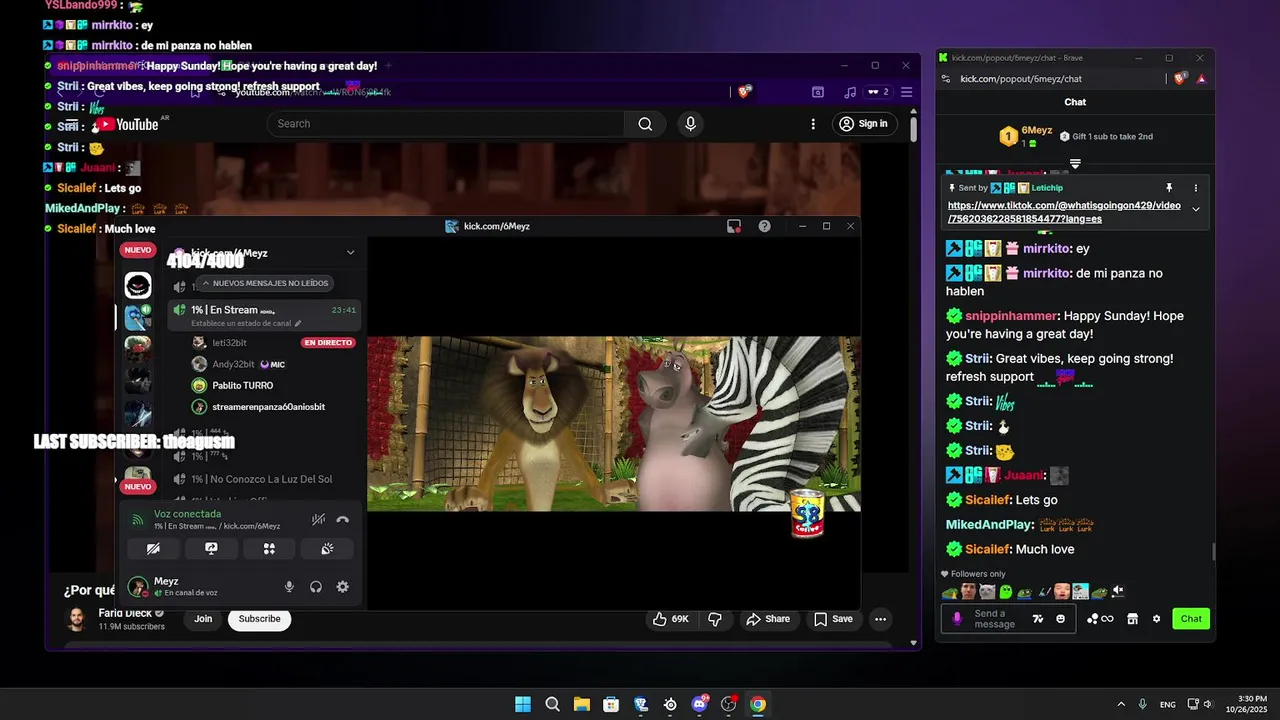The width and height of the screenshot is (1280, 720).
Task: Open Brave browser hamburger menu in YouTube window
Action: (x=907, y=92)
